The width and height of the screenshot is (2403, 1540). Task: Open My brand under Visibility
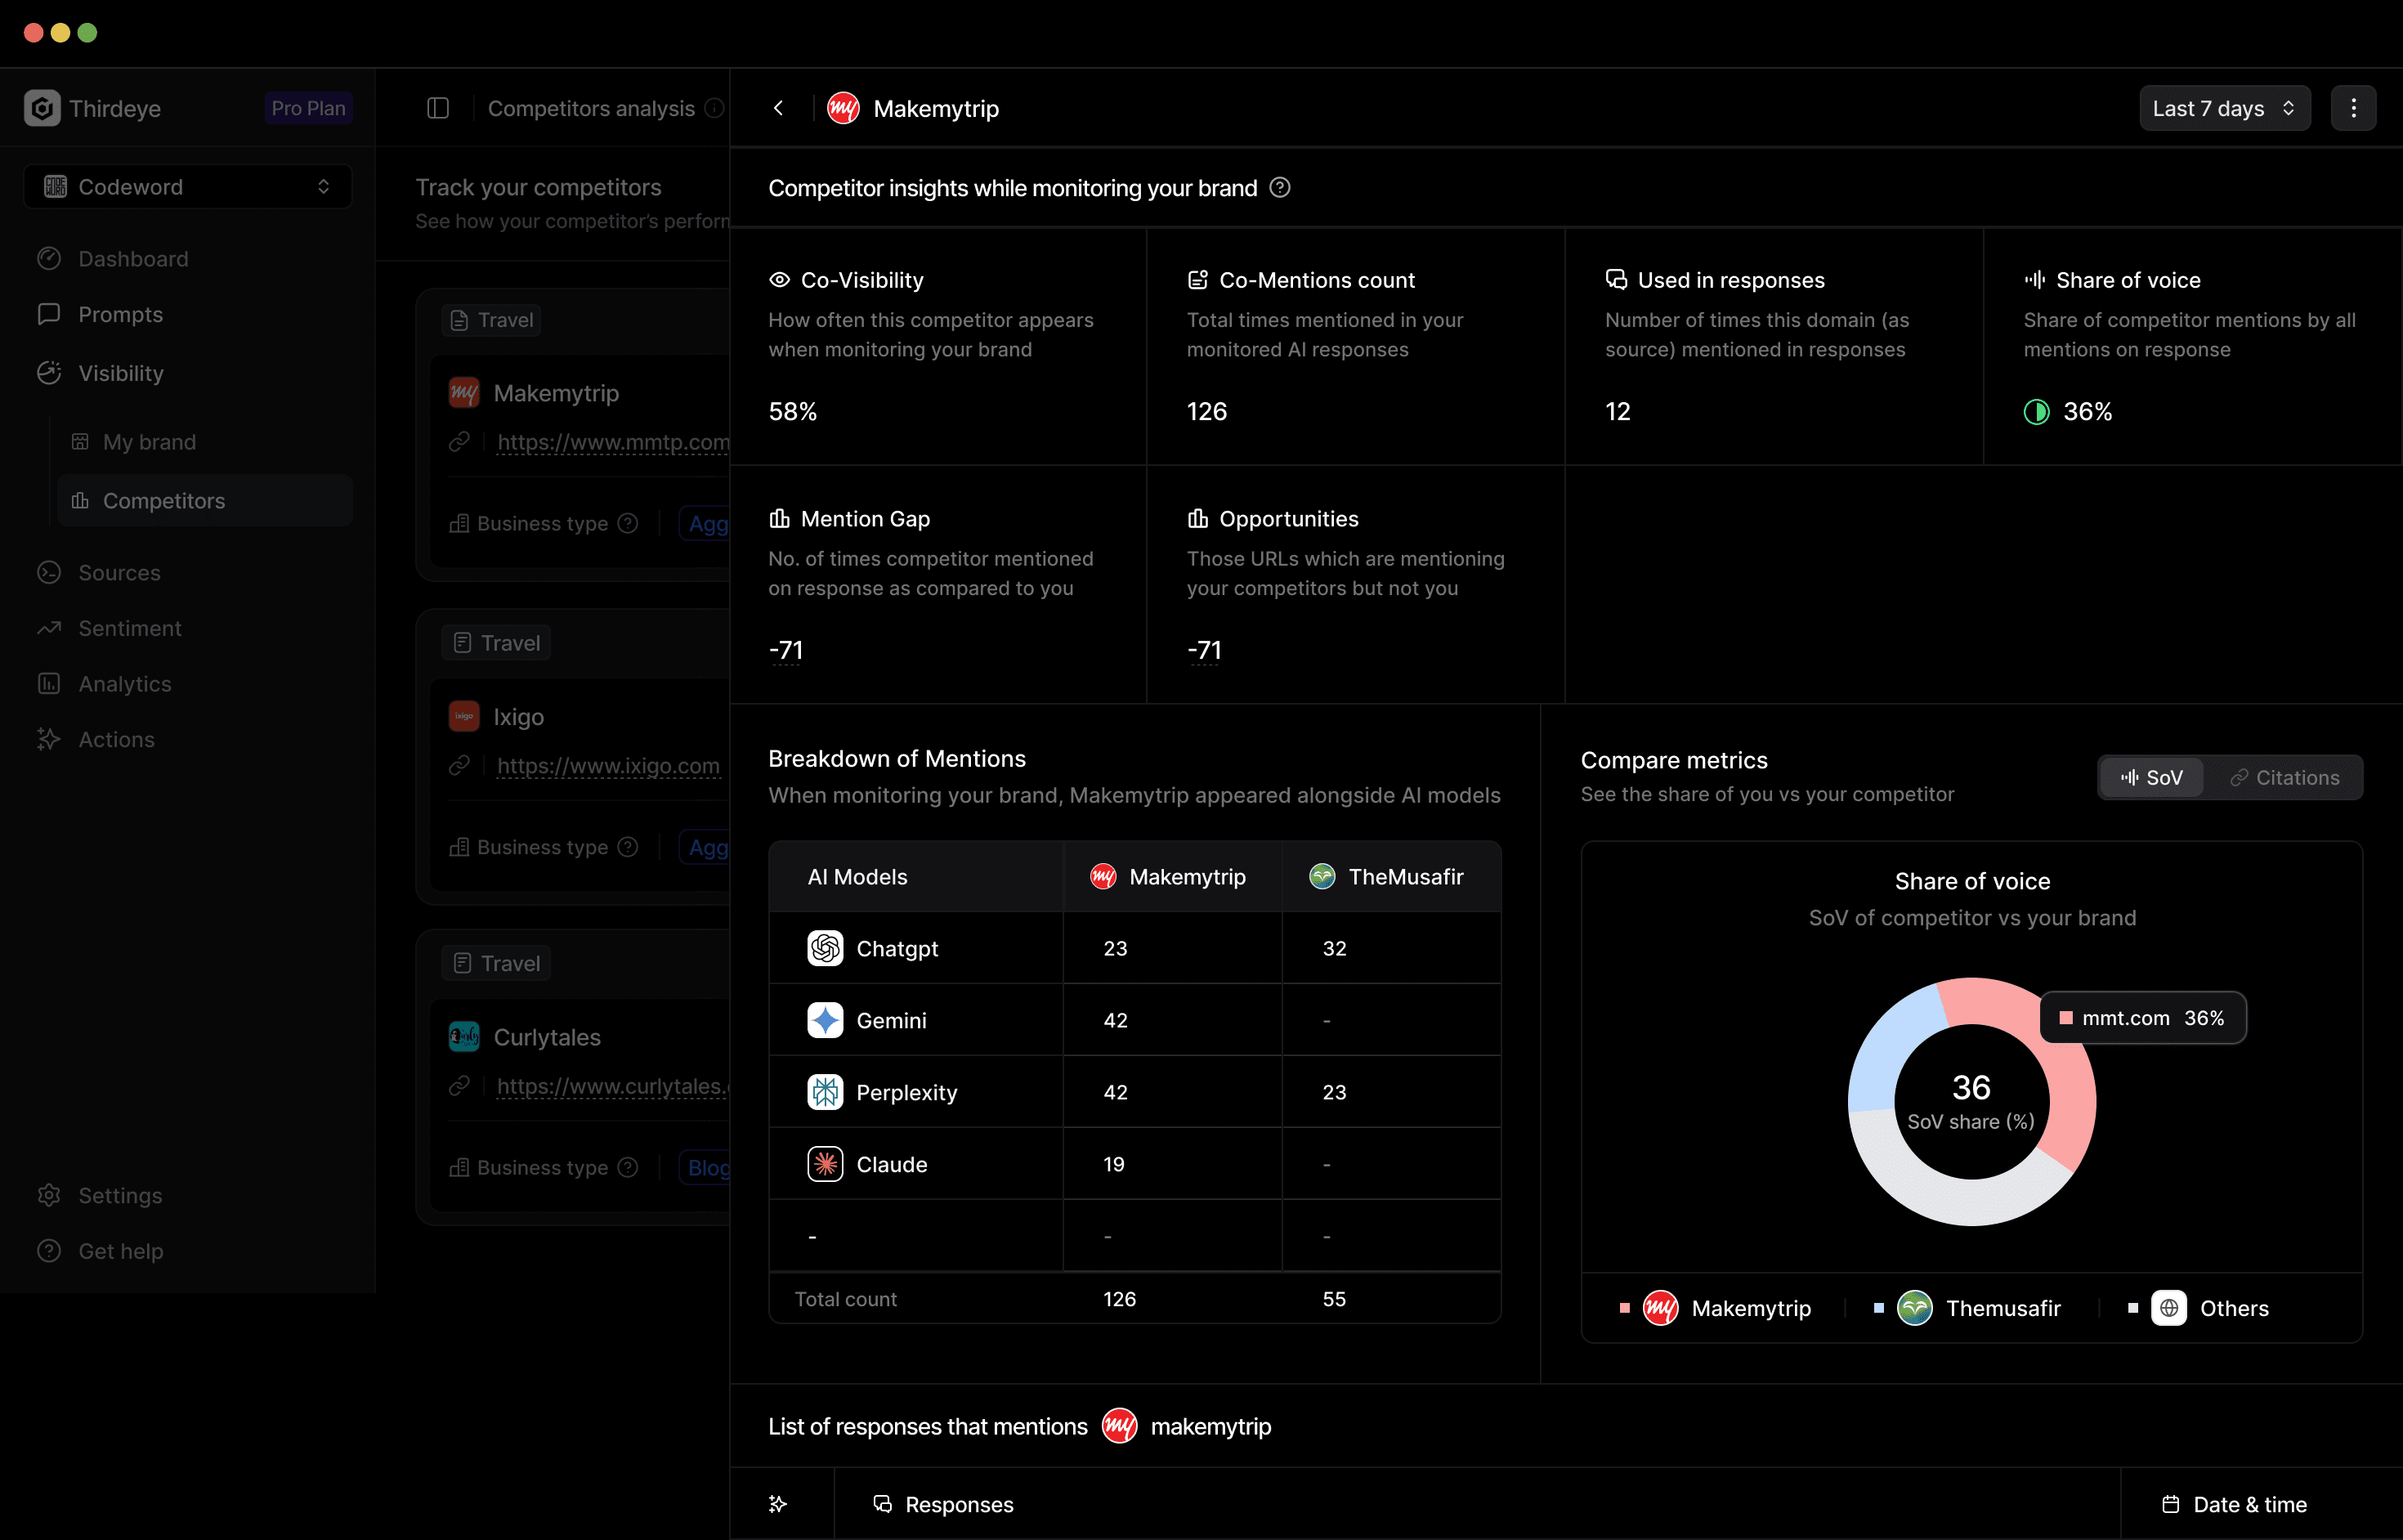149,442
